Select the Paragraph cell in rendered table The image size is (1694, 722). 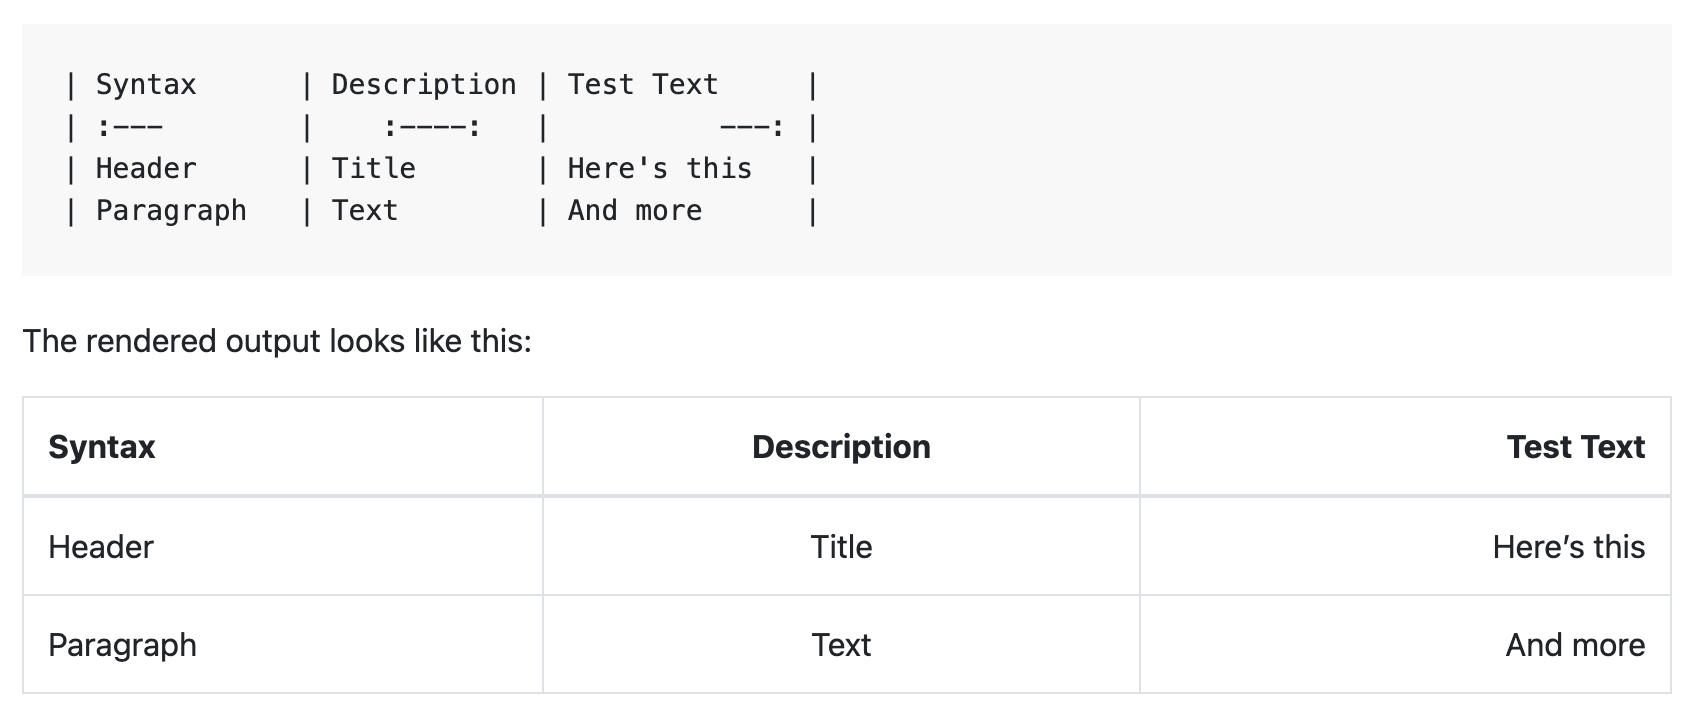click(x=122, y=645)
